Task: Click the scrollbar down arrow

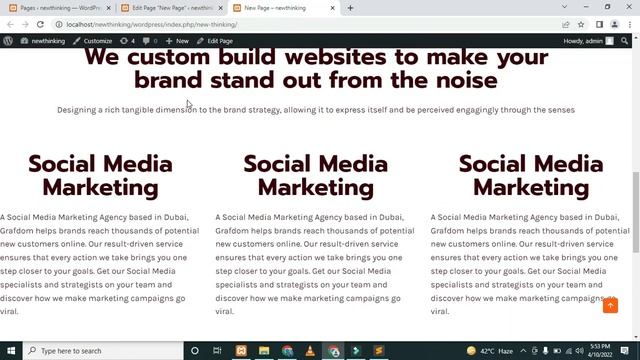Action: (636, 337)
